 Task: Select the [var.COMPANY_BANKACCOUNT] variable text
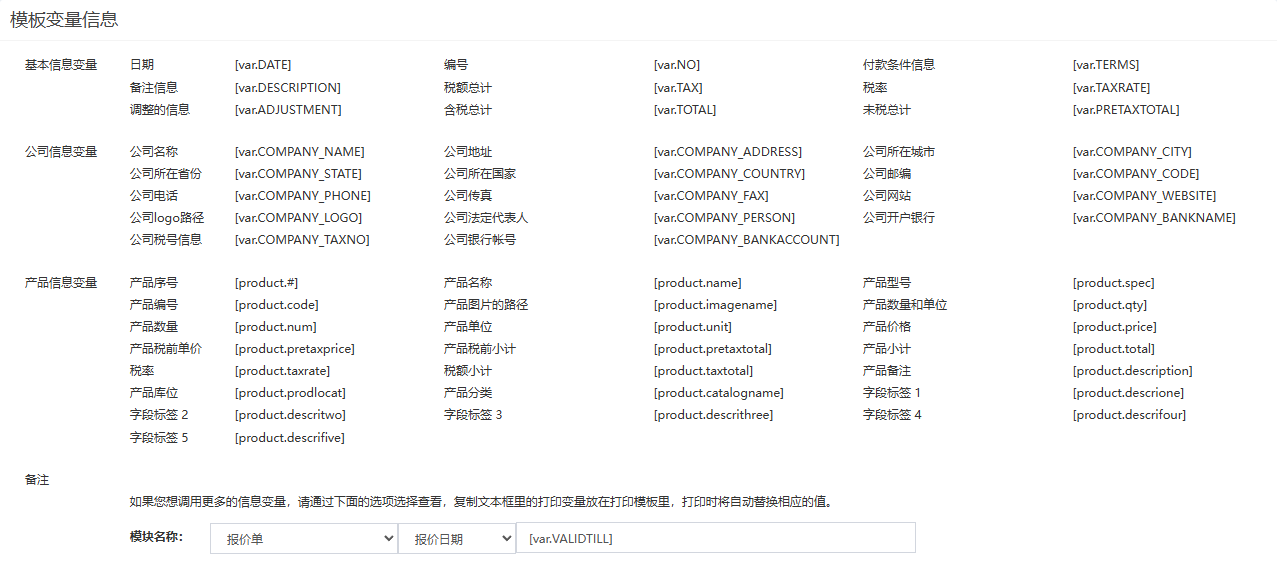(747, 240)
